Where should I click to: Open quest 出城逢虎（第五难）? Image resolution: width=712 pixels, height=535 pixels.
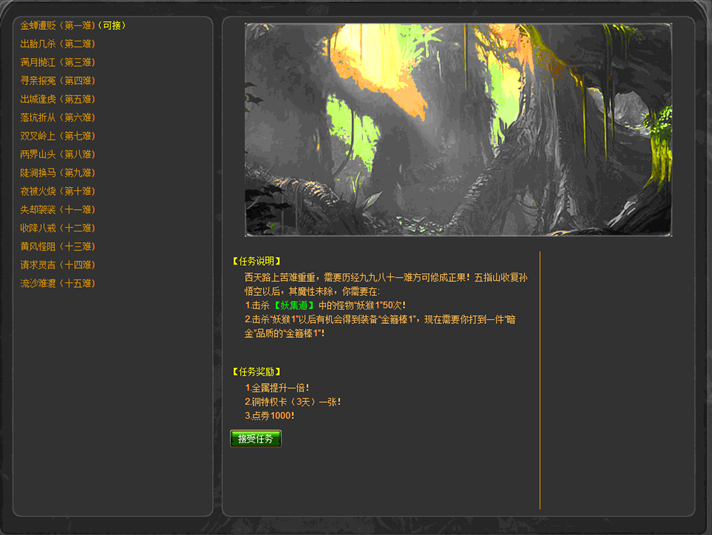[x=58, y=99]
